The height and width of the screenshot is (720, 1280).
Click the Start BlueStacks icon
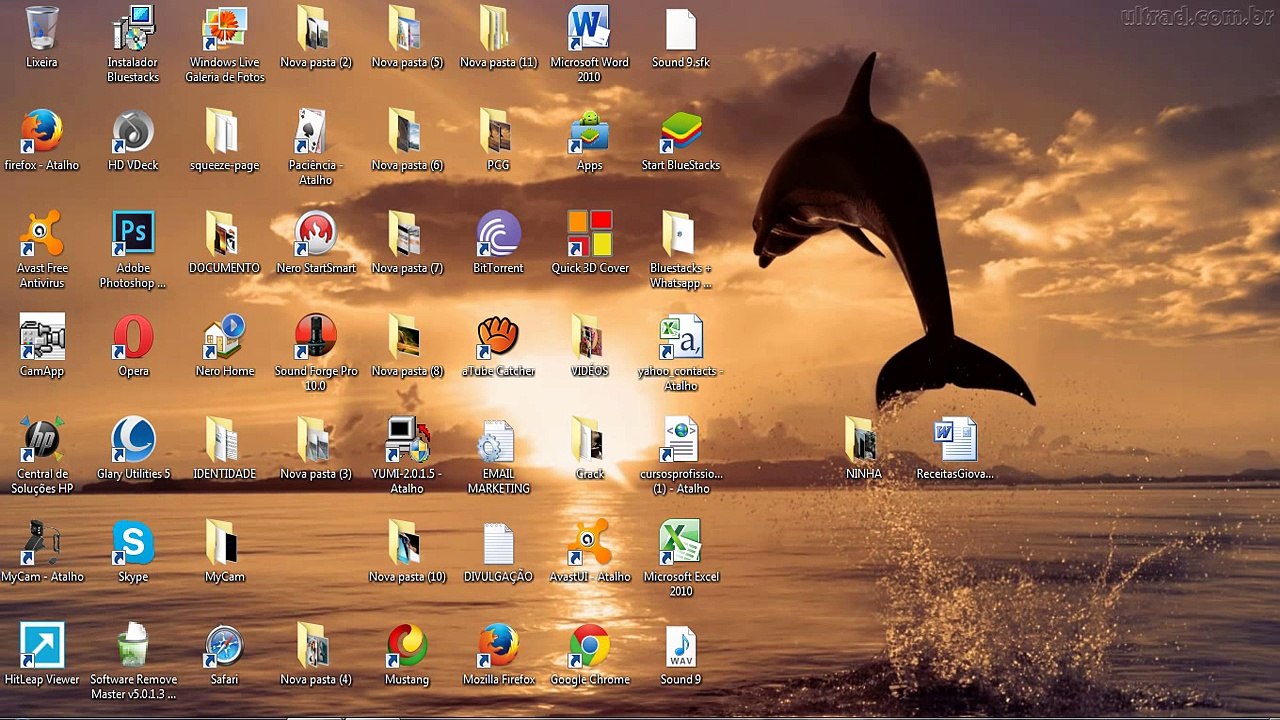pos(681,132)
